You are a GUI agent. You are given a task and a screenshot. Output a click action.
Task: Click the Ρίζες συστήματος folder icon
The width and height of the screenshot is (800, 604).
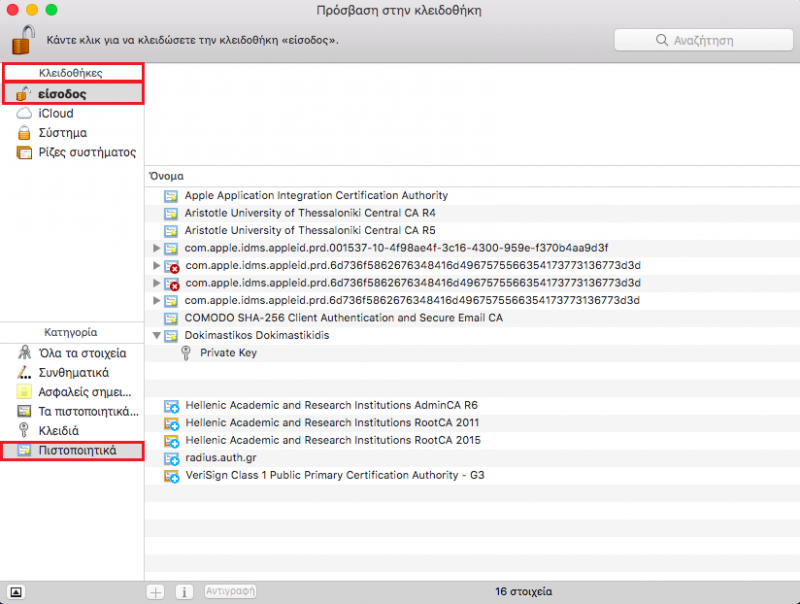[24, 152]
